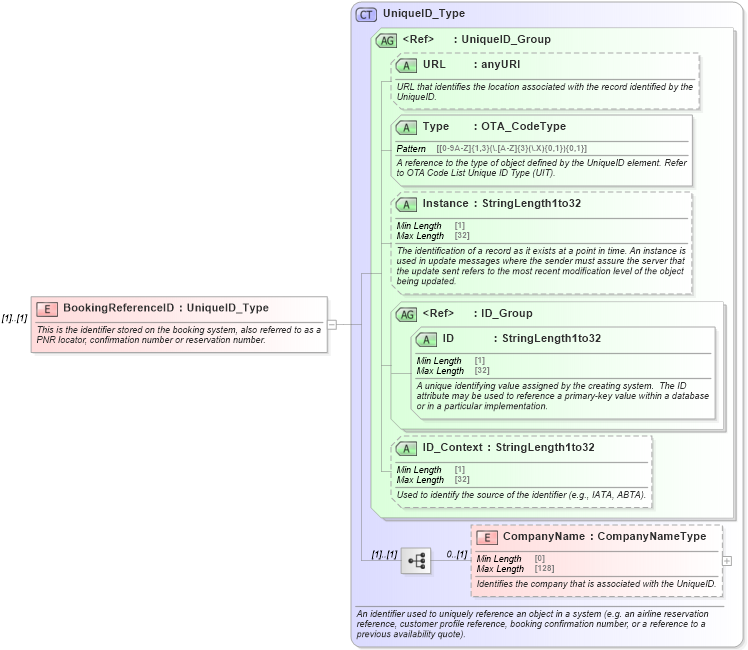The width and height of the screenshot is (748, 650).
Task: Click the [1]..[1] cardinality left of BookingReferenceID
Action: click(x=14, y=319)
